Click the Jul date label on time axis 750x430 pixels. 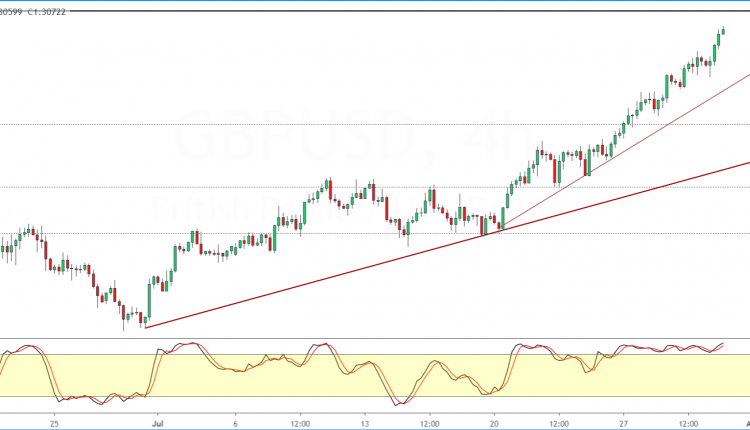coord(157,424)
